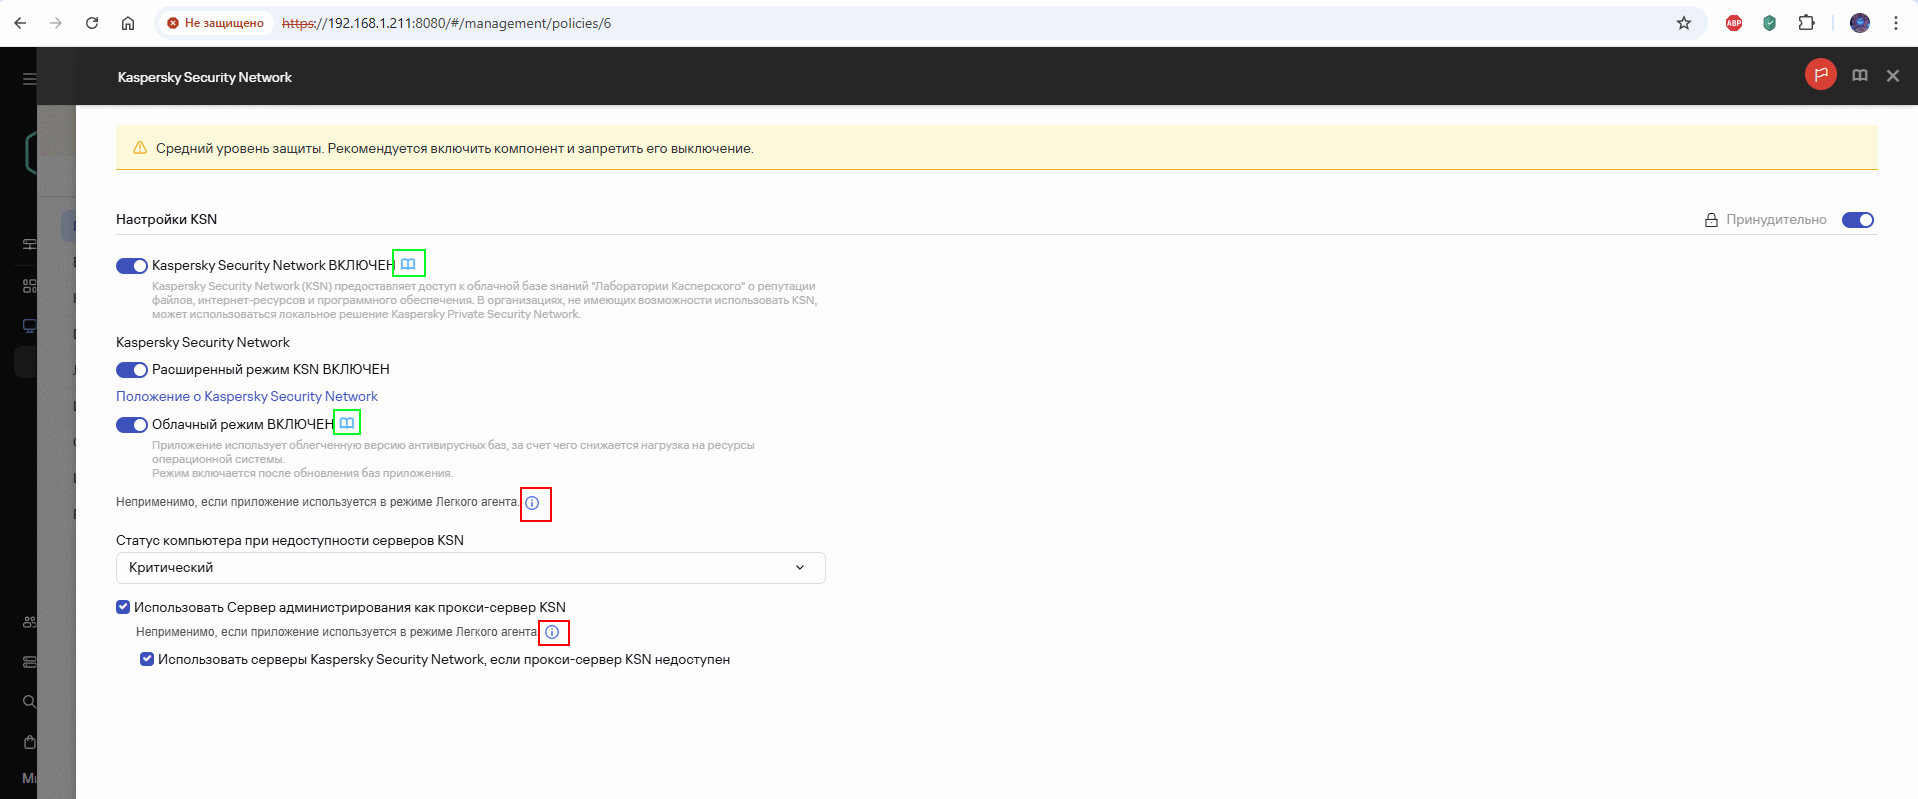Open the ABP extension icon
The image size is (1918, 799).
pyautogui.click(x=1734, y=23)
